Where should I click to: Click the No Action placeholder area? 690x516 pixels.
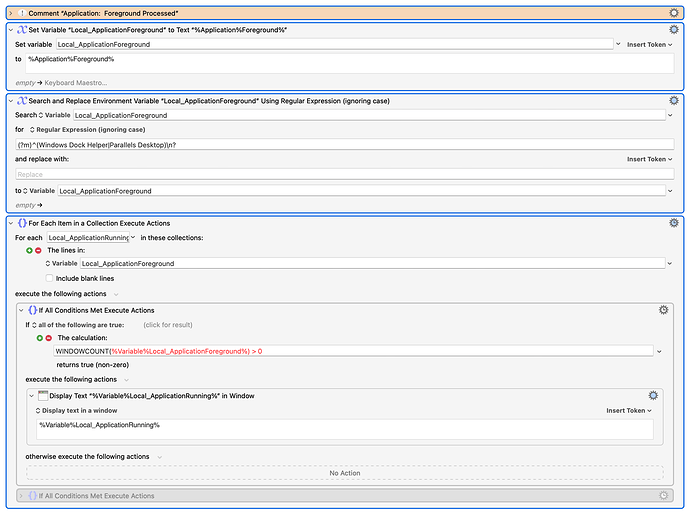coord(344,473)
